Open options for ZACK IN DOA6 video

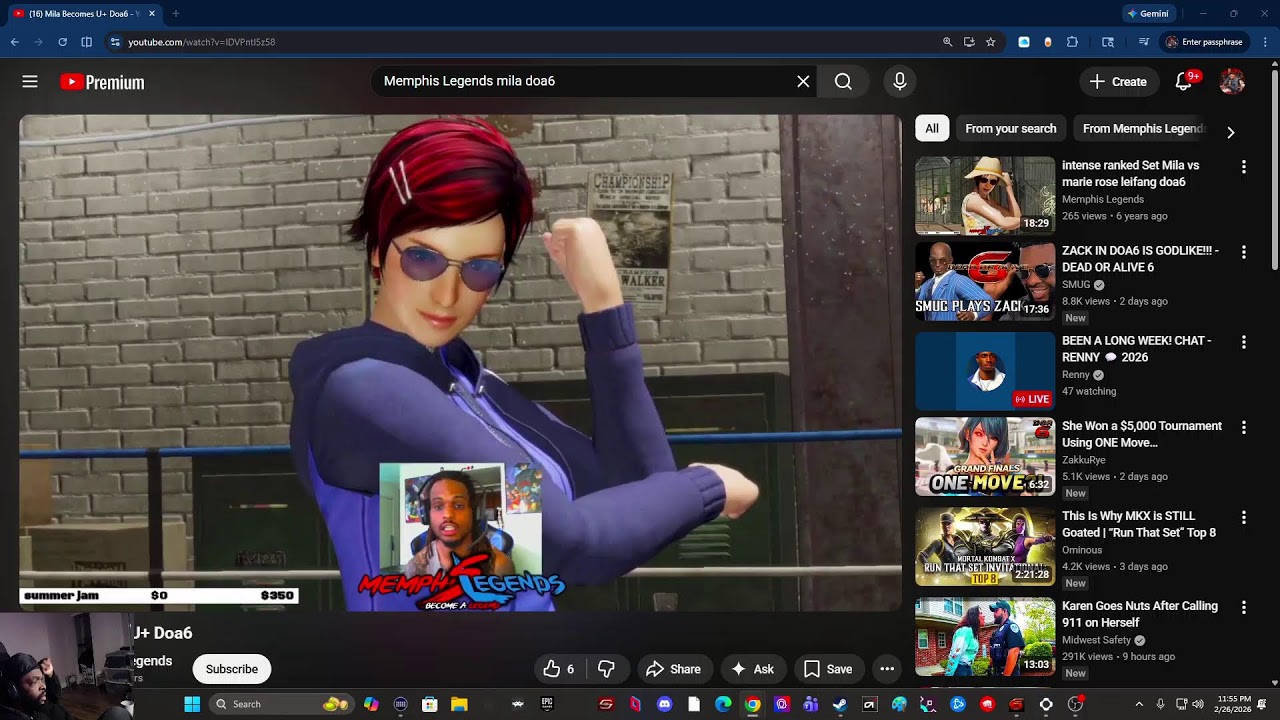[1244, 253]
